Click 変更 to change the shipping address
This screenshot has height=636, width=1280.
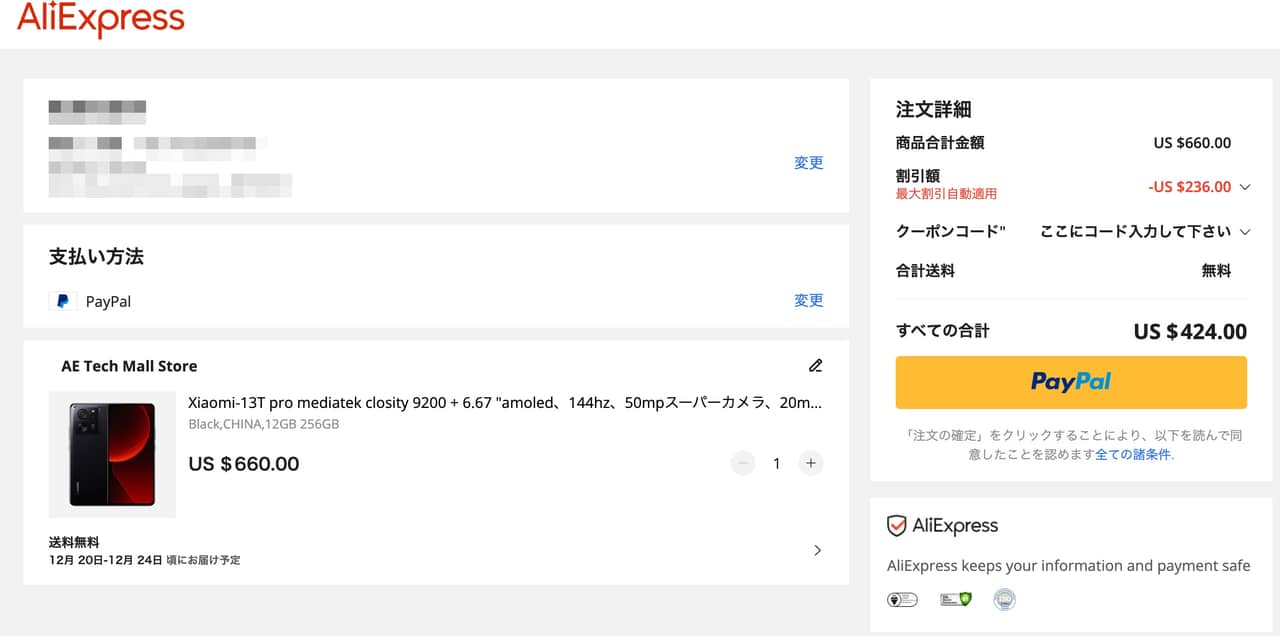point(808,163)
